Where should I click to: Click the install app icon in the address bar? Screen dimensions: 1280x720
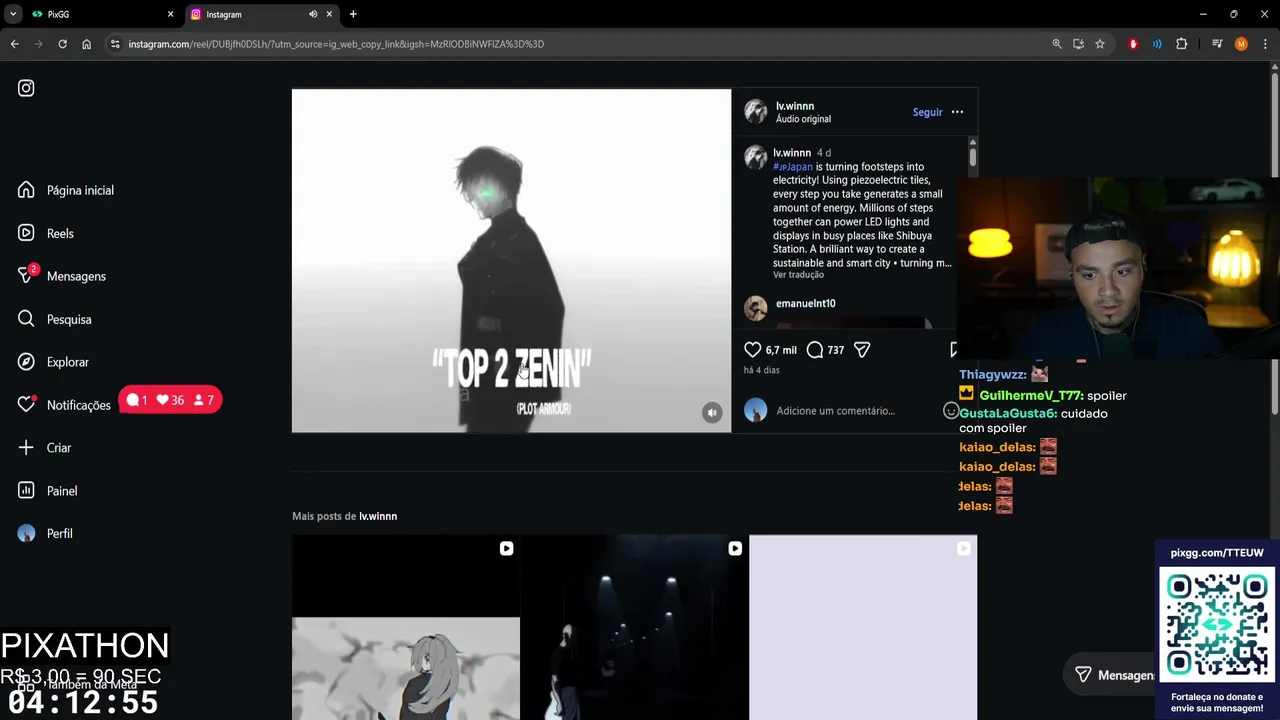(x=1078, y=44)
